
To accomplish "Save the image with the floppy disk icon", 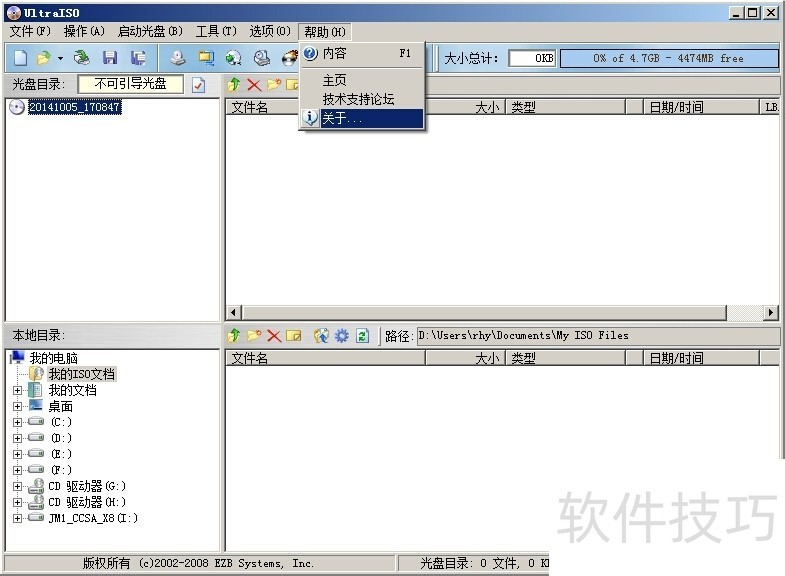I will pyautogui.click(x=110, y=58).
